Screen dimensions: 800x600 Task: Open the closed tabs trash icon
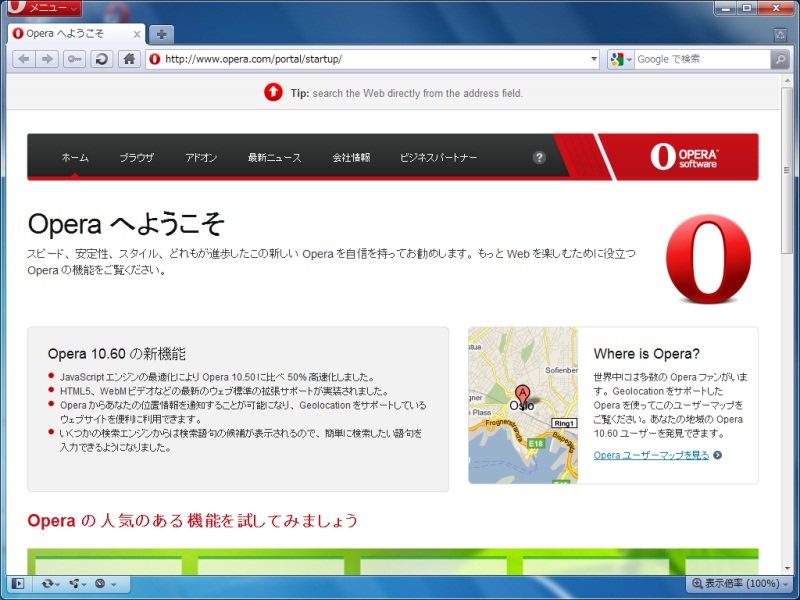[780, 34]
